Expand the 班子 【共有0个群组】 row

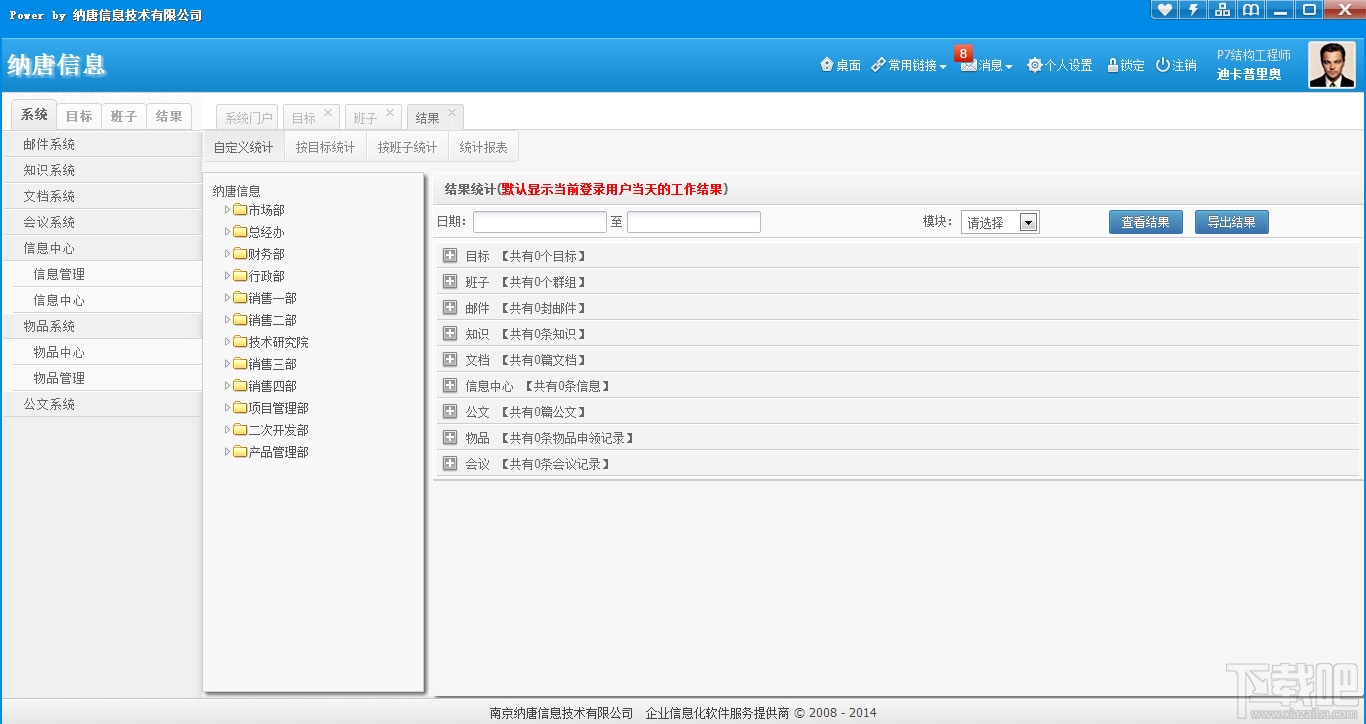[x=450, y=282]
